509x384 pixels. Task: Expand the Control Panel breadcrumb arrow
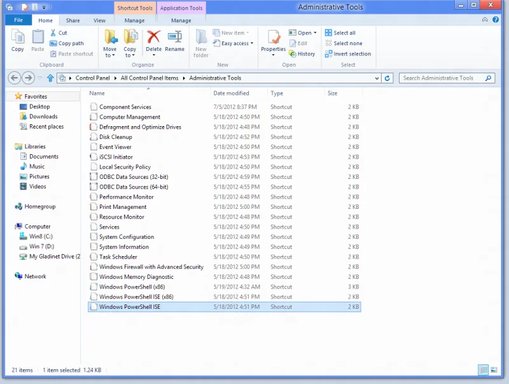(x=115, y=78)
